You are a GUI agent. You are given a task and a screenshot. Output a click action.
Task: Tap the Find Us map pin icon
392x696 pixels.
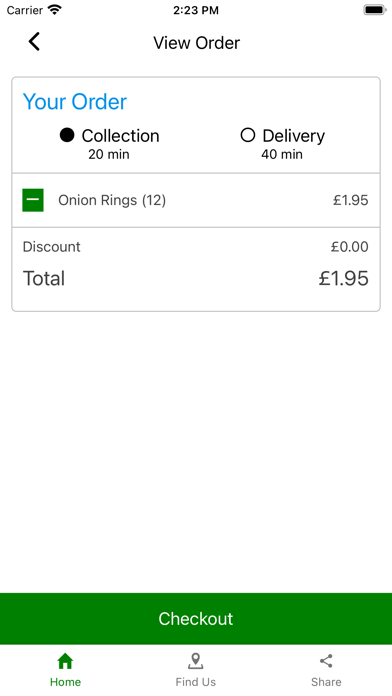point(195,661)
